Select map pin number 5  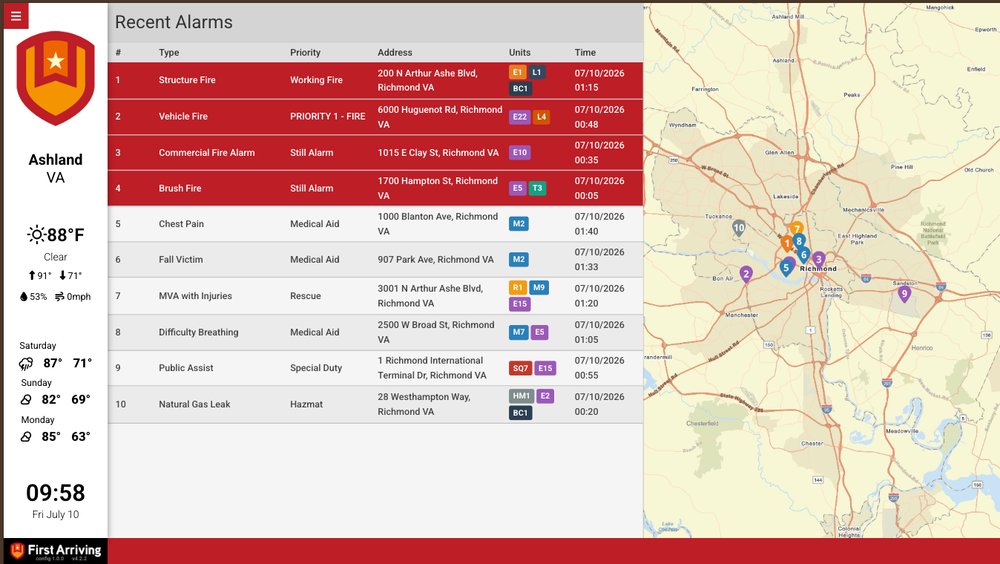[x=786, y=268]
